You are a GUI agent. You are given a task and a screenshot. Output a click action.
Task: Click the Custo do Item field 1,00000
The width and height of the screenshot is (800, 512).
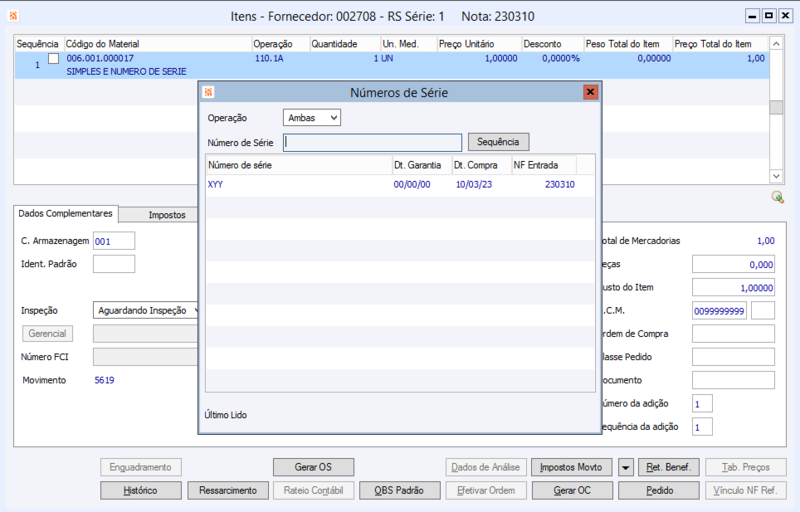click(x=733, y=288)
